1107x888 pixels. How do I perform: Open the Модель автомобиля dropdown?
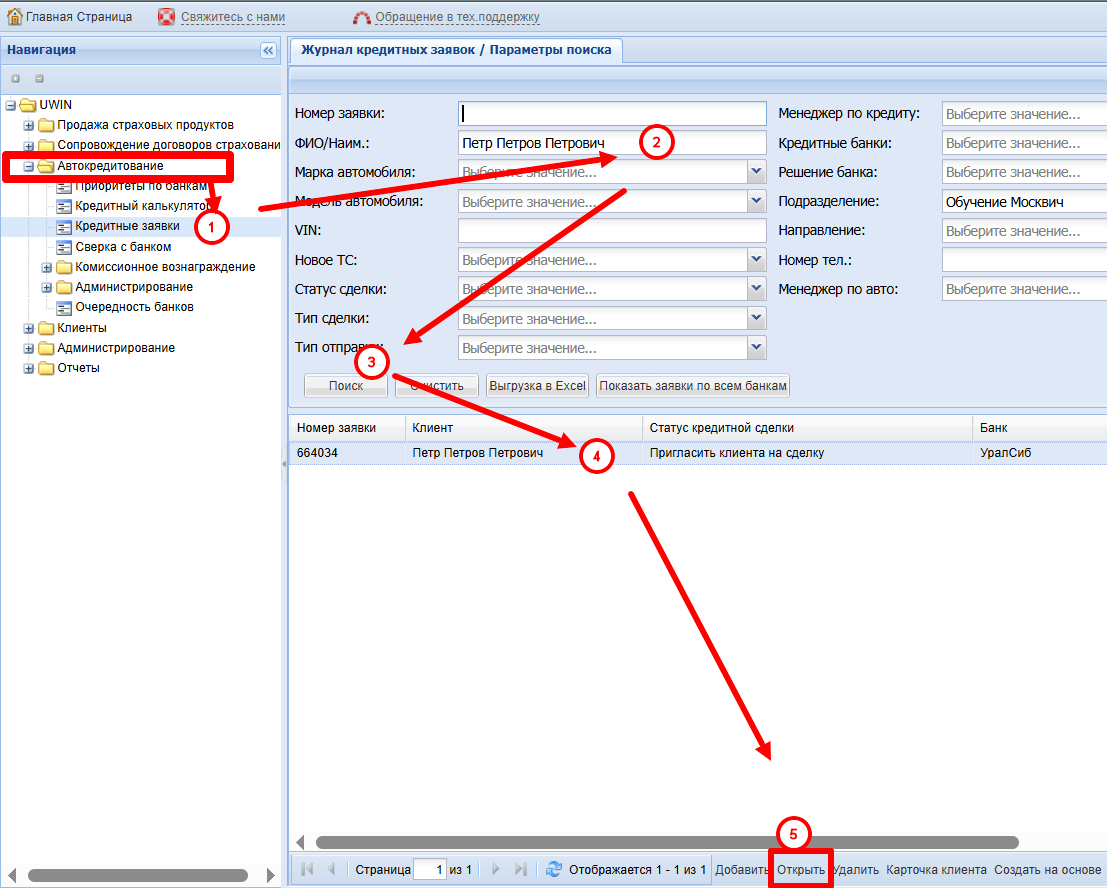pyautogui.click(x=756, y=202)
